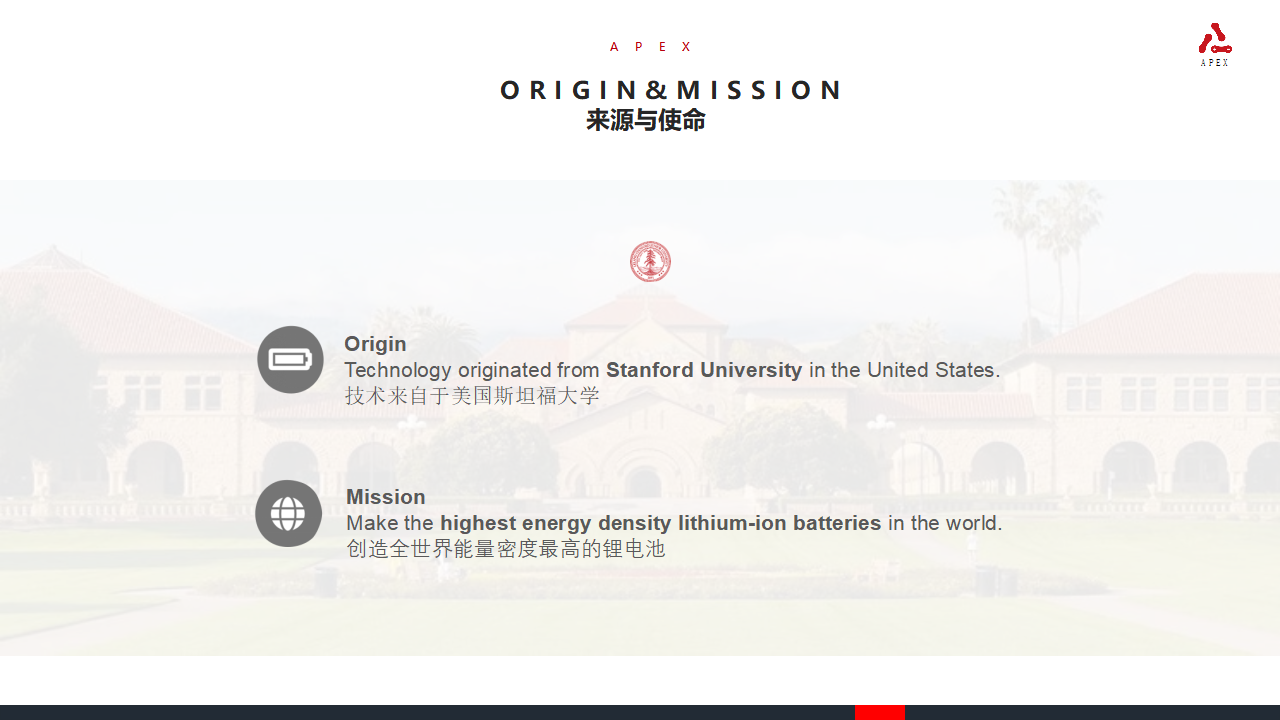Select the Origin heading
Image resolution: width=1280 pixels, height=720 pixels.
point(375,344)
